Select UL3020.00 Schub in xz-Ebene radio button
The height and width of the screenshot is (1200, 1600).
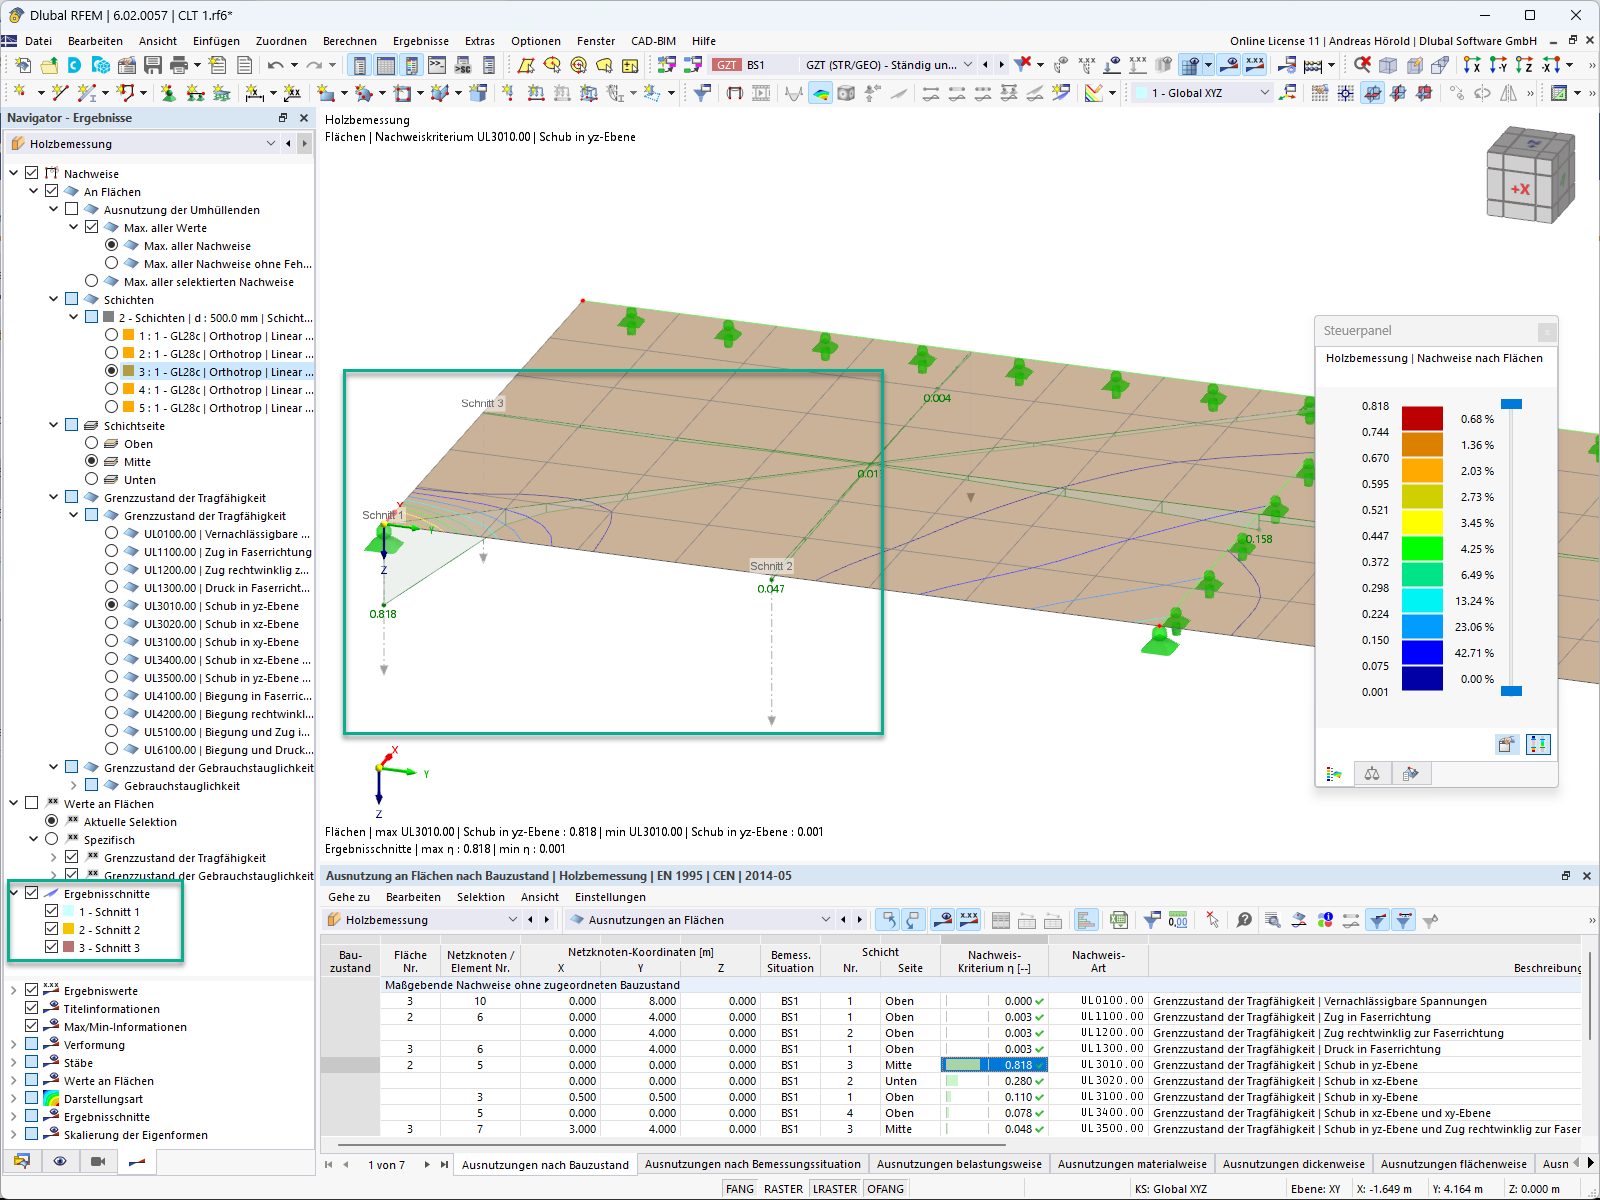pyautogui.click(x=112, y=624)
